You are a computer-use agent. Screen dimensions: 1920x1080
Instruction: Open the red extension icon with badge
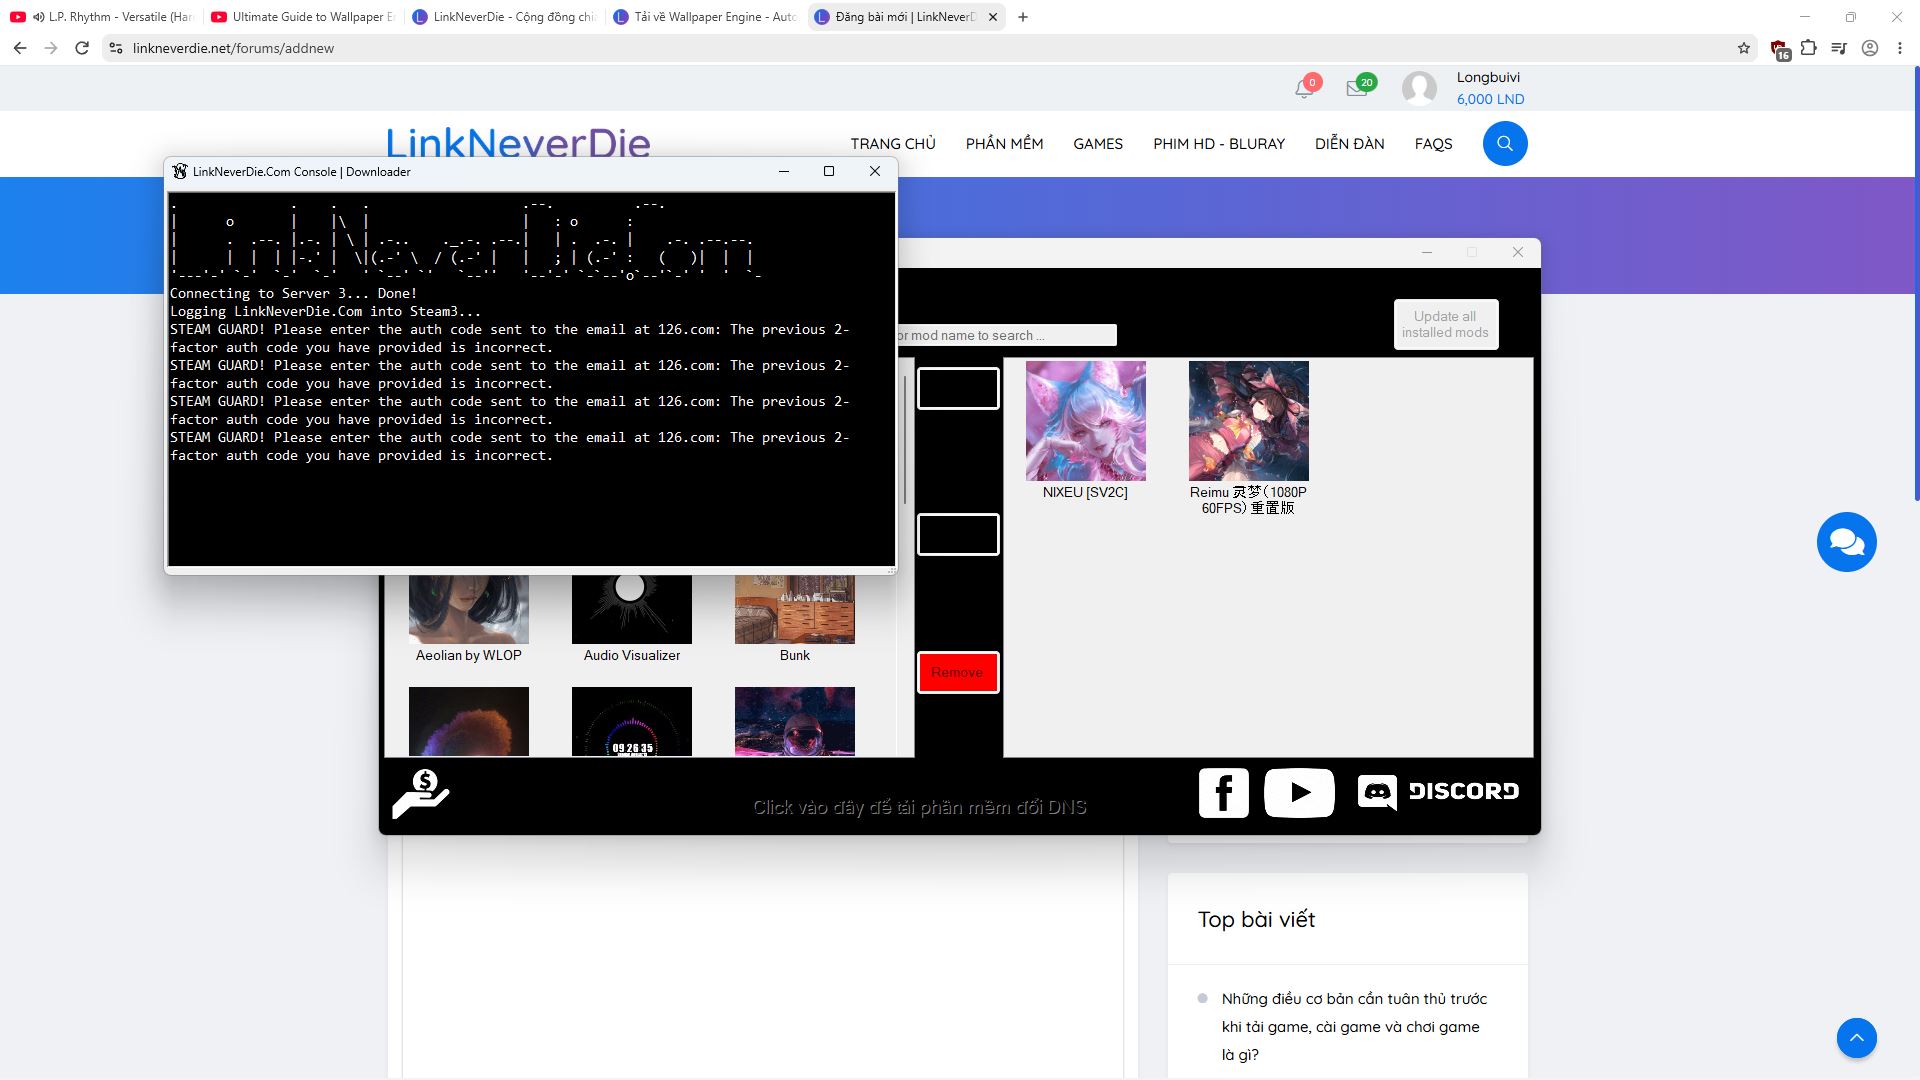click(1779, 49)
